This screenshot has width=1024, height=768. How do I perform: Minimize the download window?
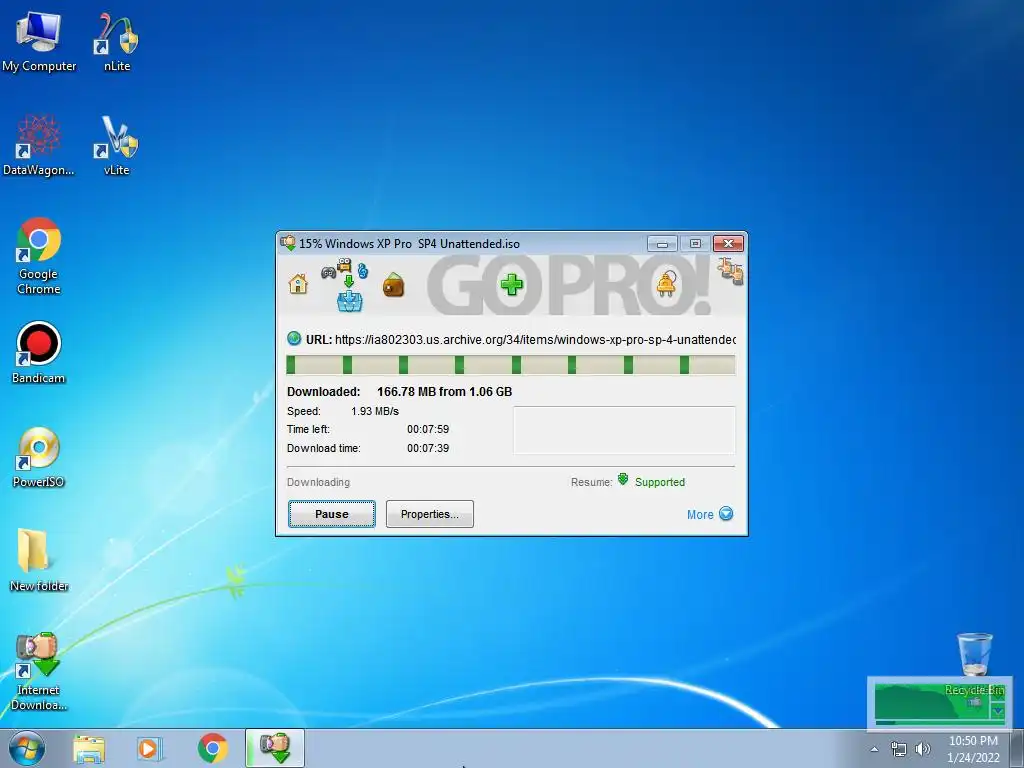[x=662, y=244]
